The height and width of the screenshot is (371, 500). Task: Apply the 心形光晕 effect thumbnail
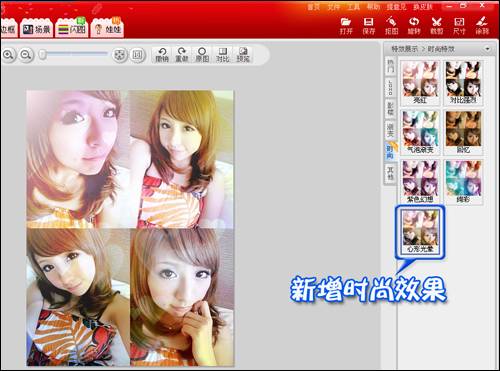(x=420, y=231)
